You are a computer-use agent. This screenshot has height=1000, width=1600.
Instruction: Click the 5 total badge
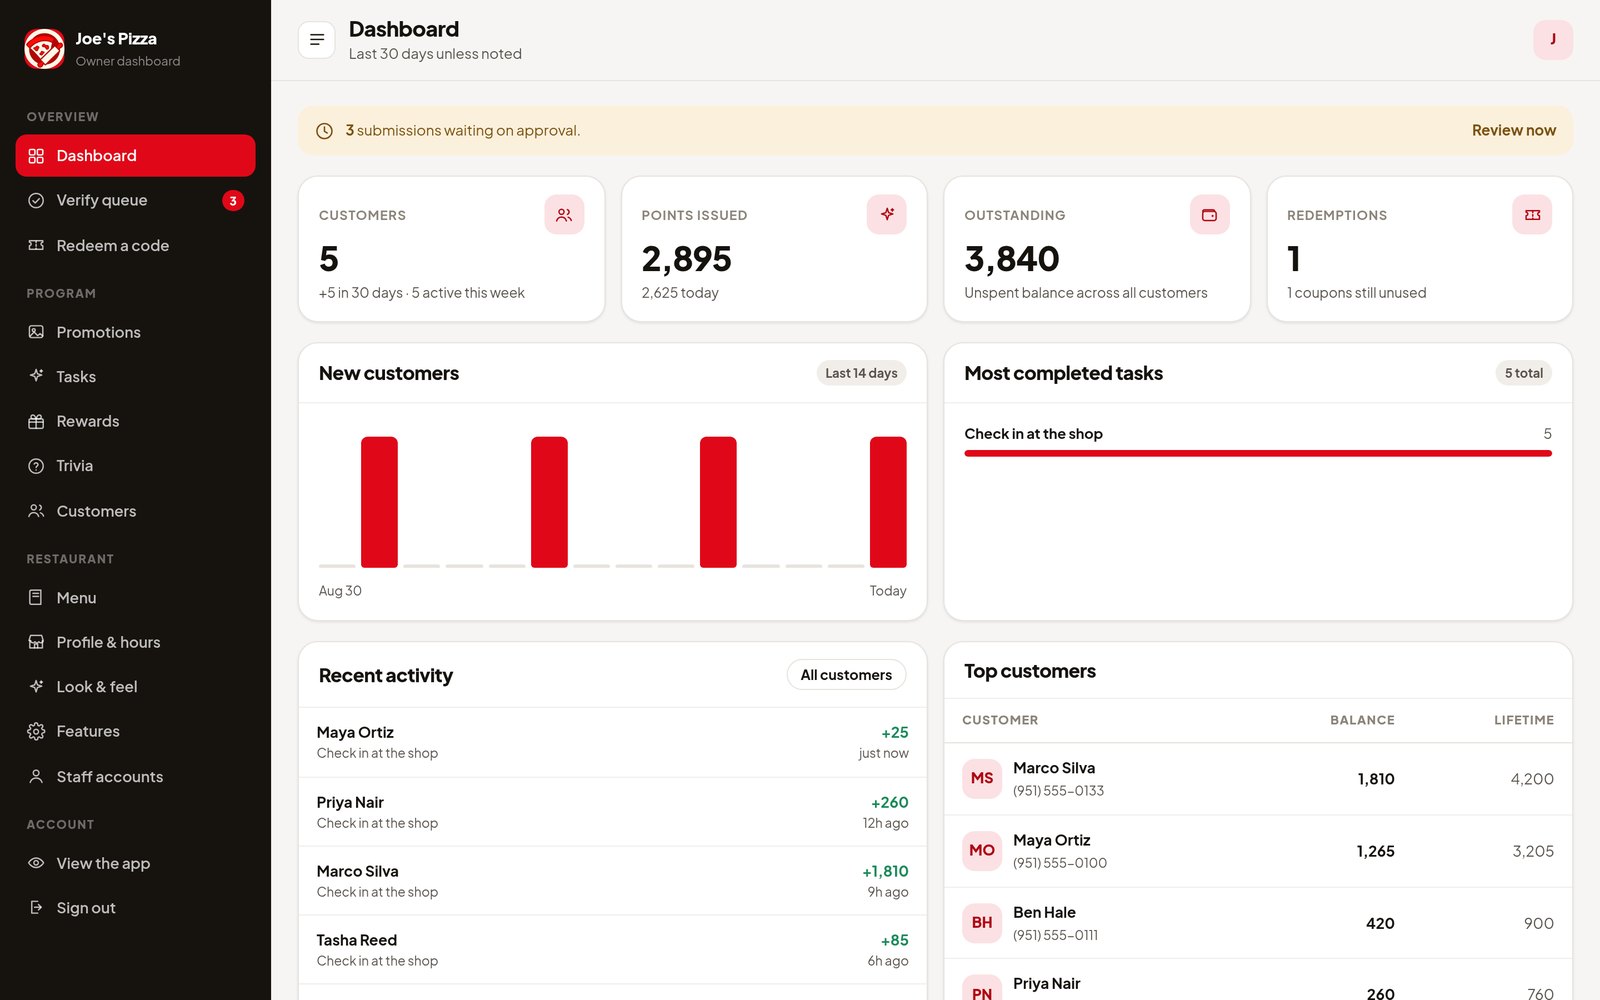[x=1524, y=373]
